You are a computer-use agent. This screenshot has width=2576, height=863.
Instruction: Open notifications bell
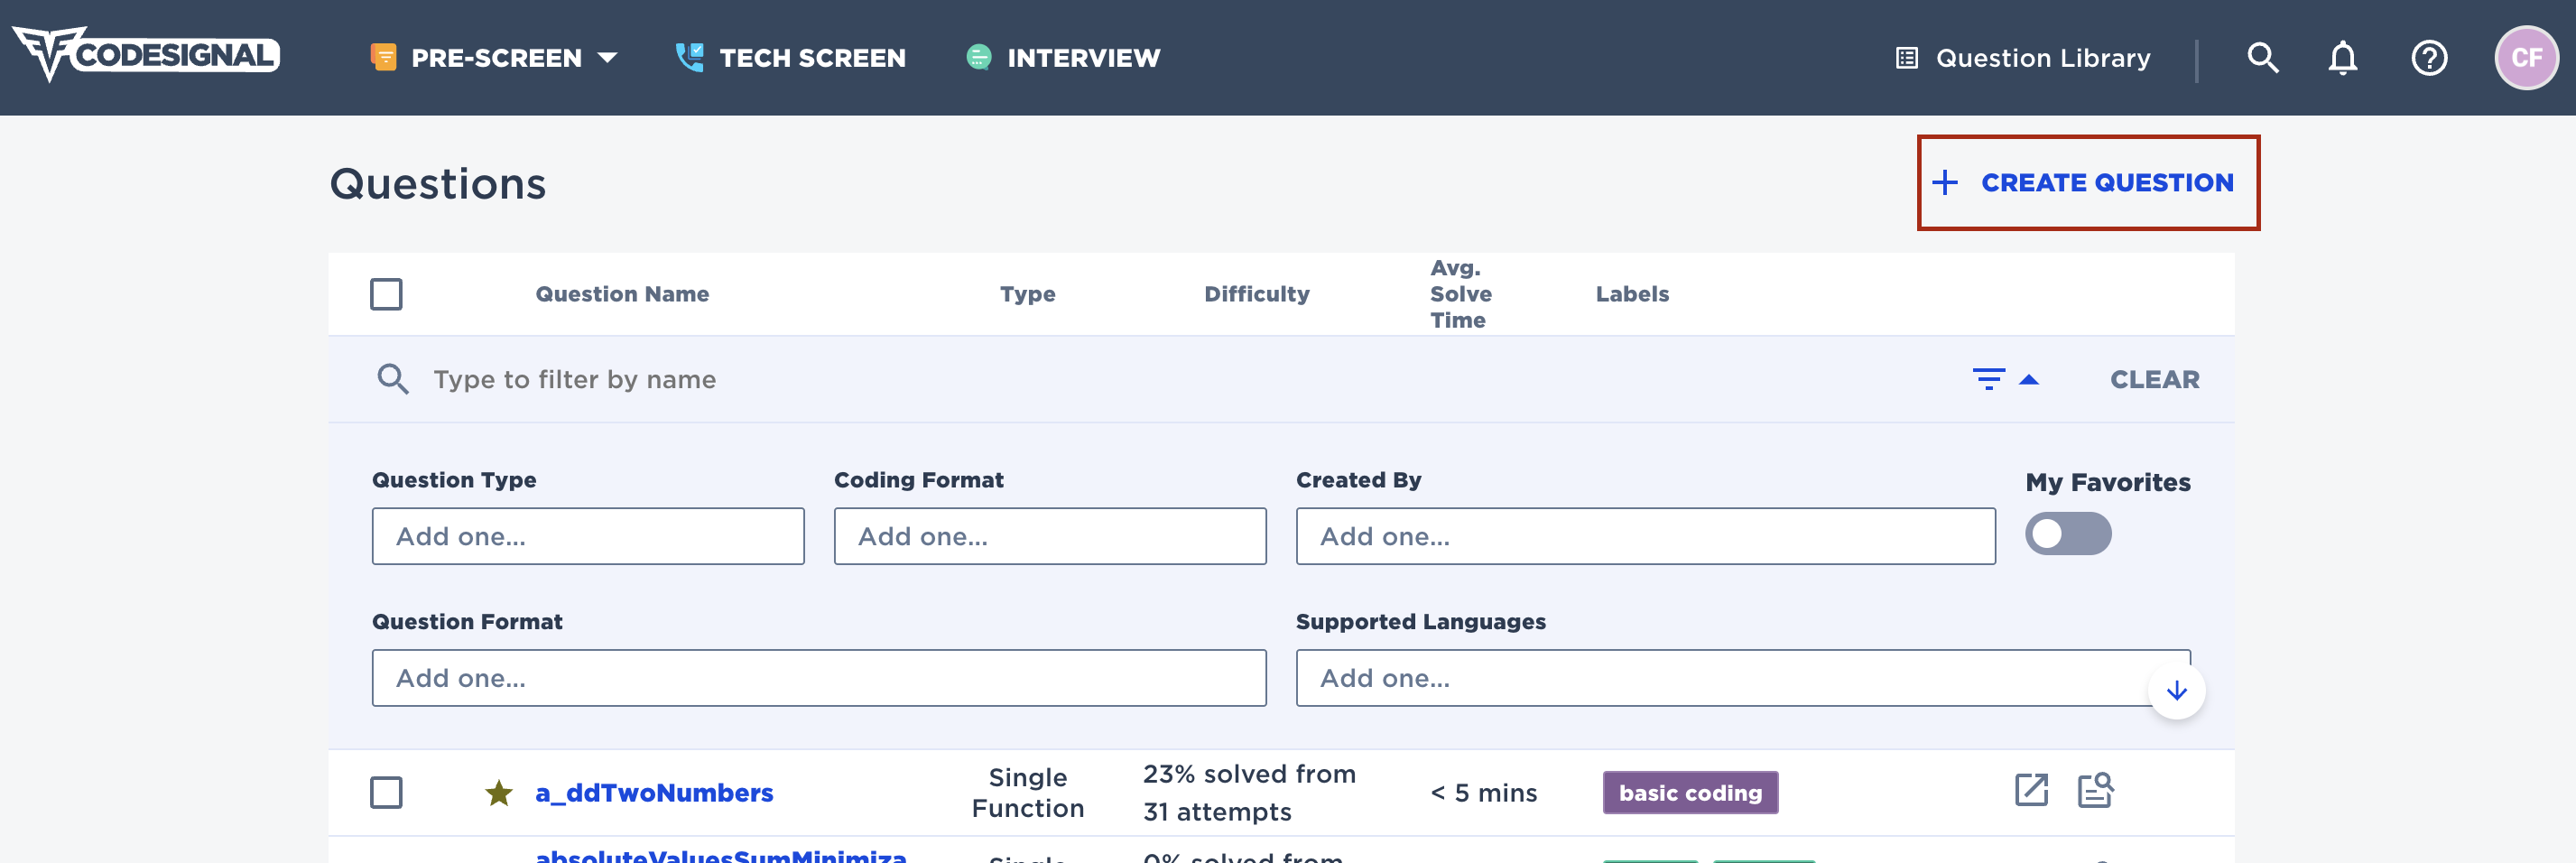pos(2343,58)
